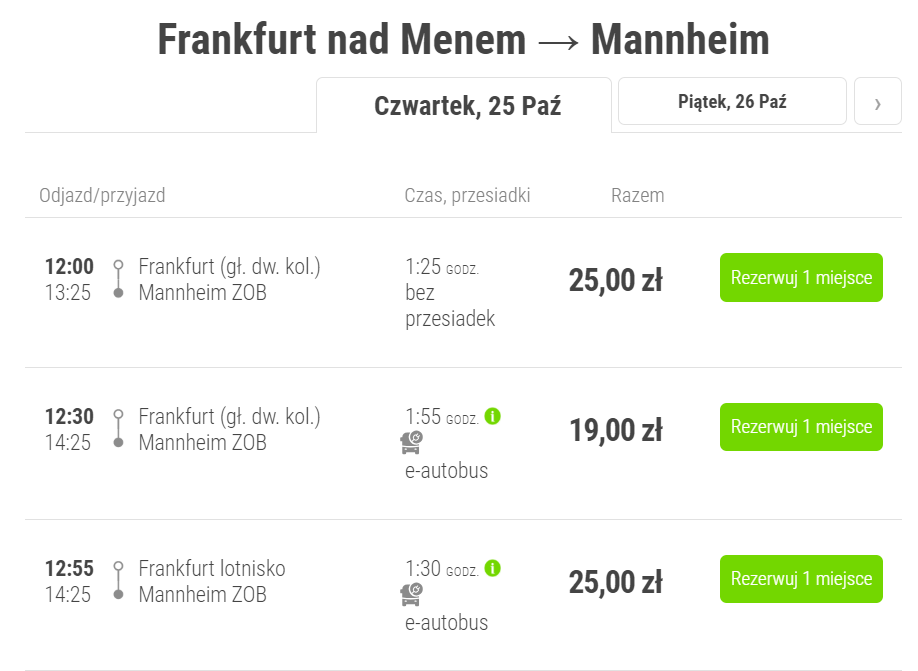Reserve a seat from Frankfurt lotnisko

coord(801,579)
